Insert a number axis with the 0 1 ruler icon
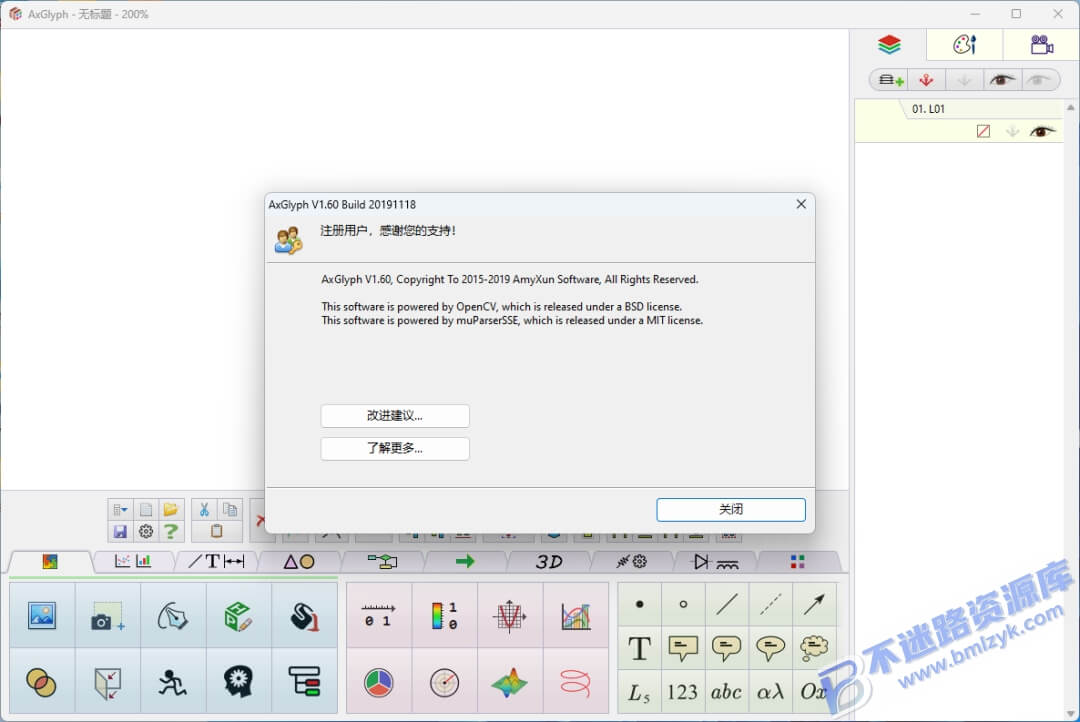1080x722 pixels. click(x=379, y=615)
